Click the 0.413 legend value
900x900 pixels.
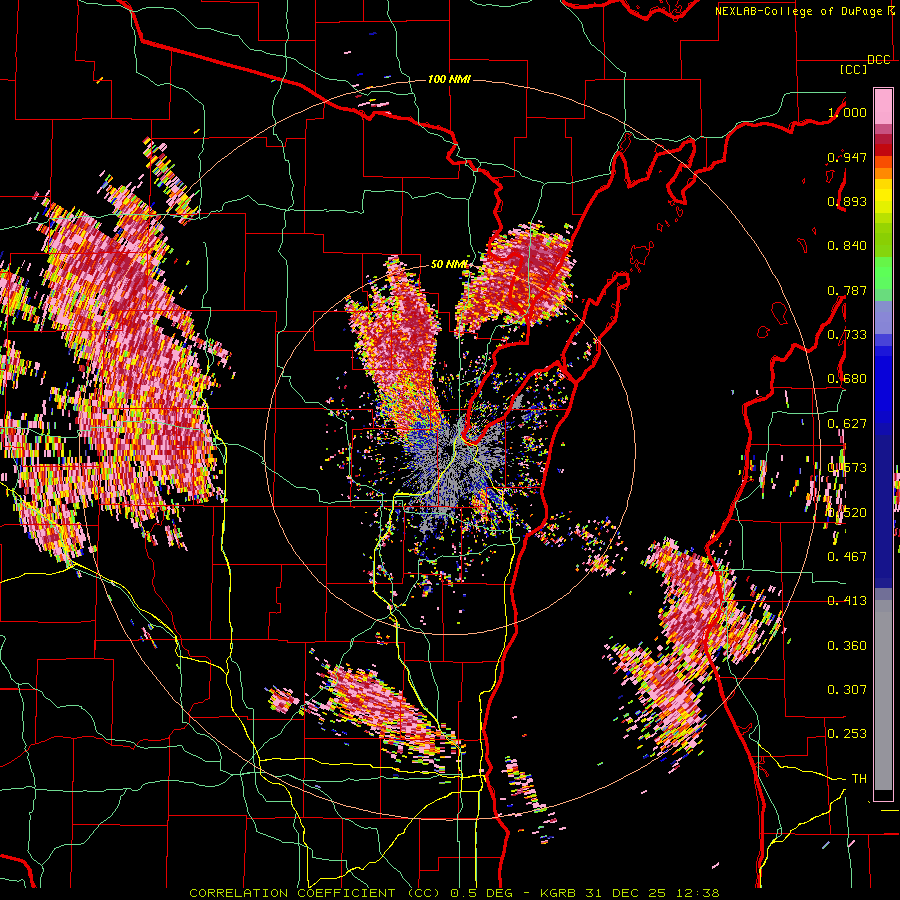click(847, 601)
